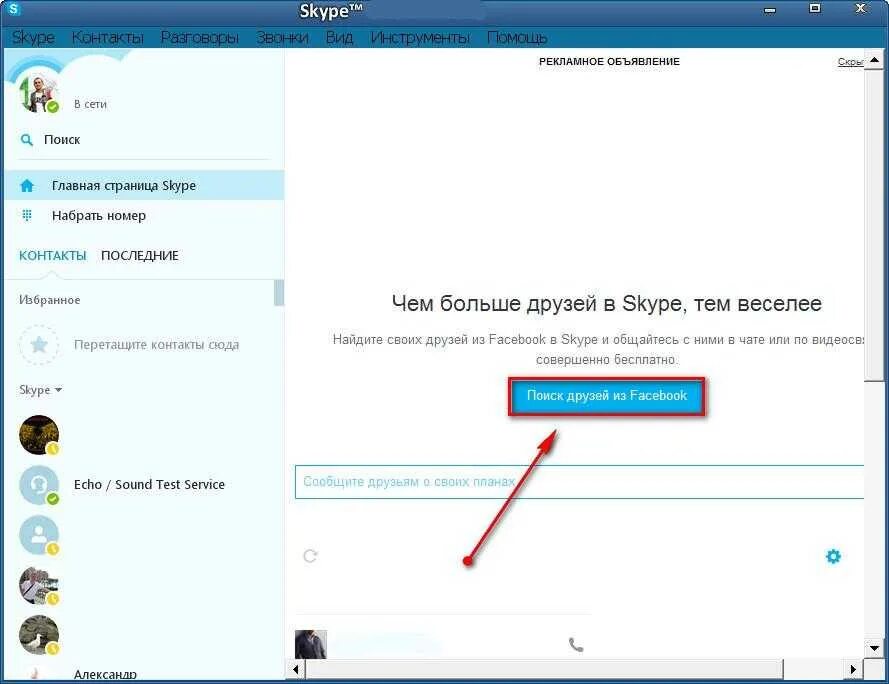The height and width of the screenshot is (684, 889).
Task: Select the first contact with dark avatar
Action: point(39,435)
